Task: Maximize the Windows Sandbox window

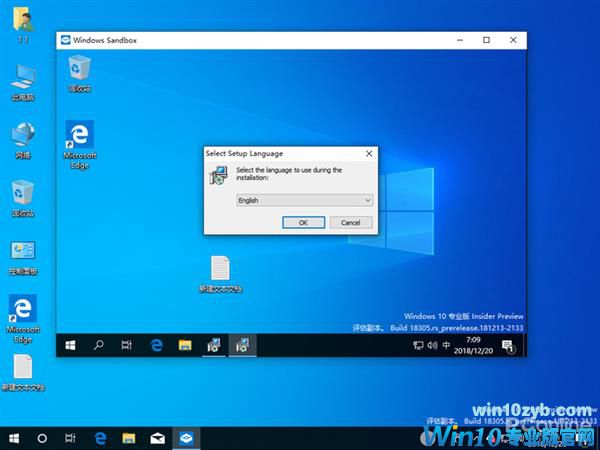Action: coord(486,40)
